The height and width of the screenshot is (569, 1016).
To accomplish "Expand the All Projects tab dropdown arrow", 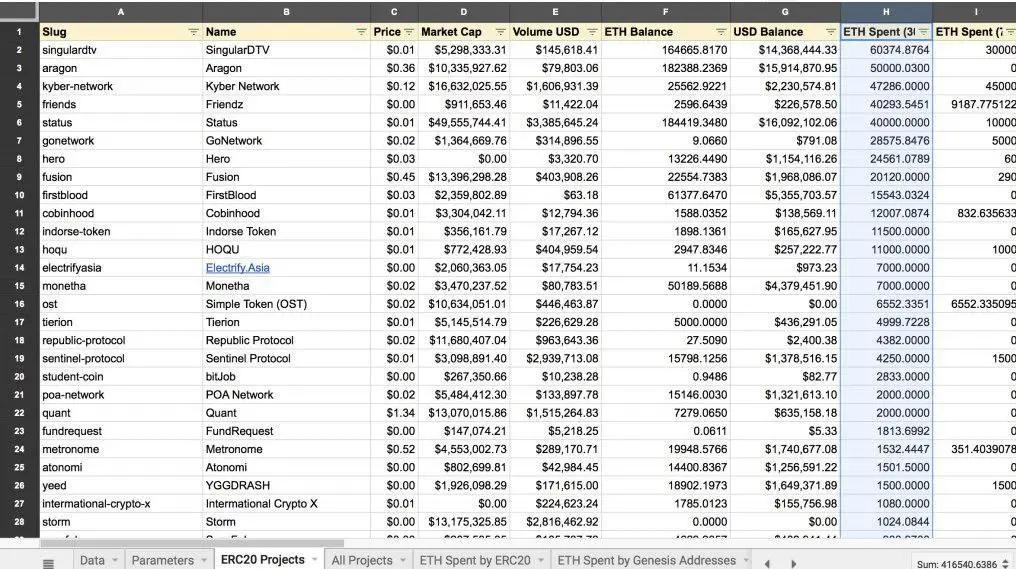I will [403, 561].
